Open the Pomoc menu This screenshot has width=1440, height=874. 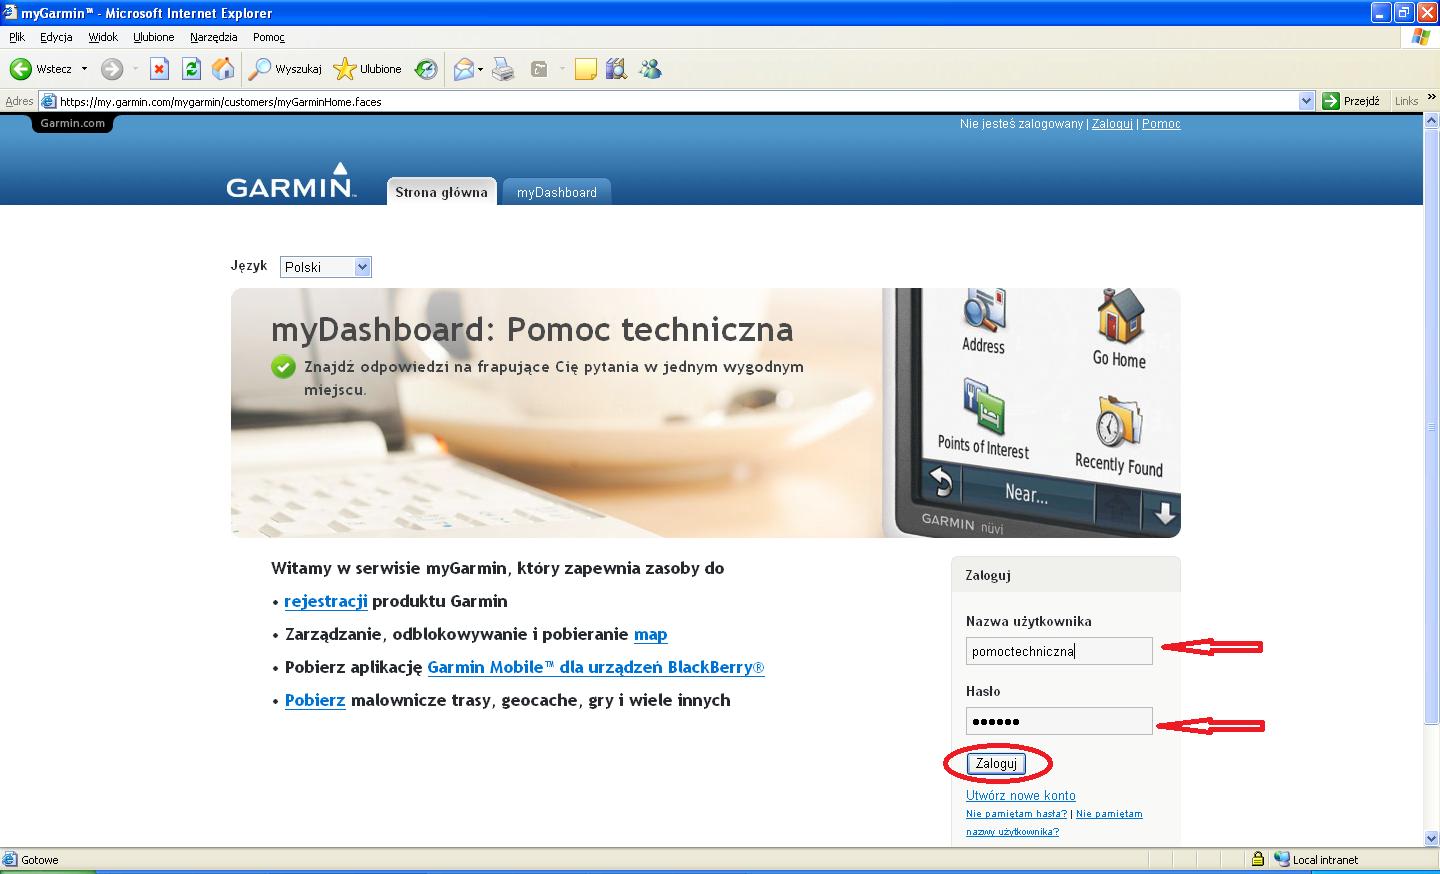pyautogui.click(x=269, y=37)
